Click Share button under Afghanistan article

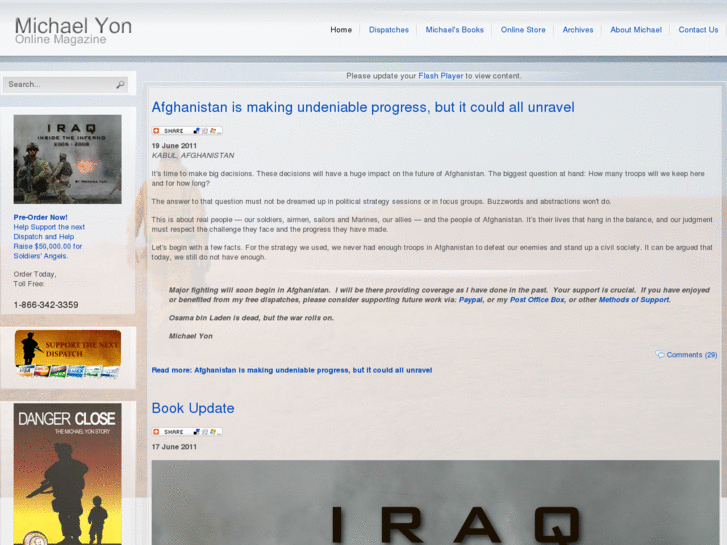(x=187, y=131)
